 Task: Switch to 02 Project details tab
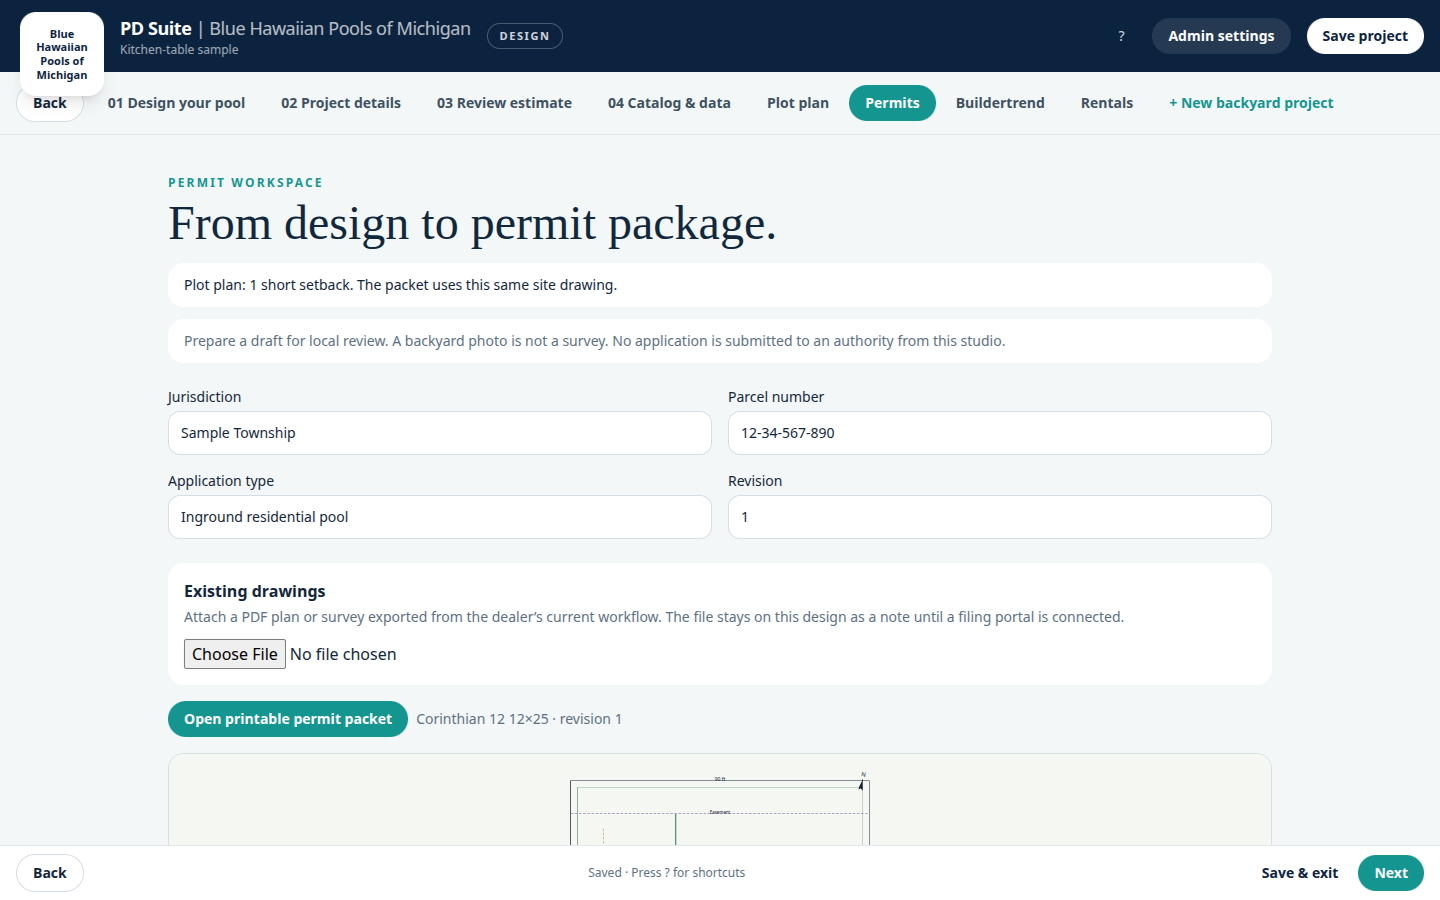[341, 103]
